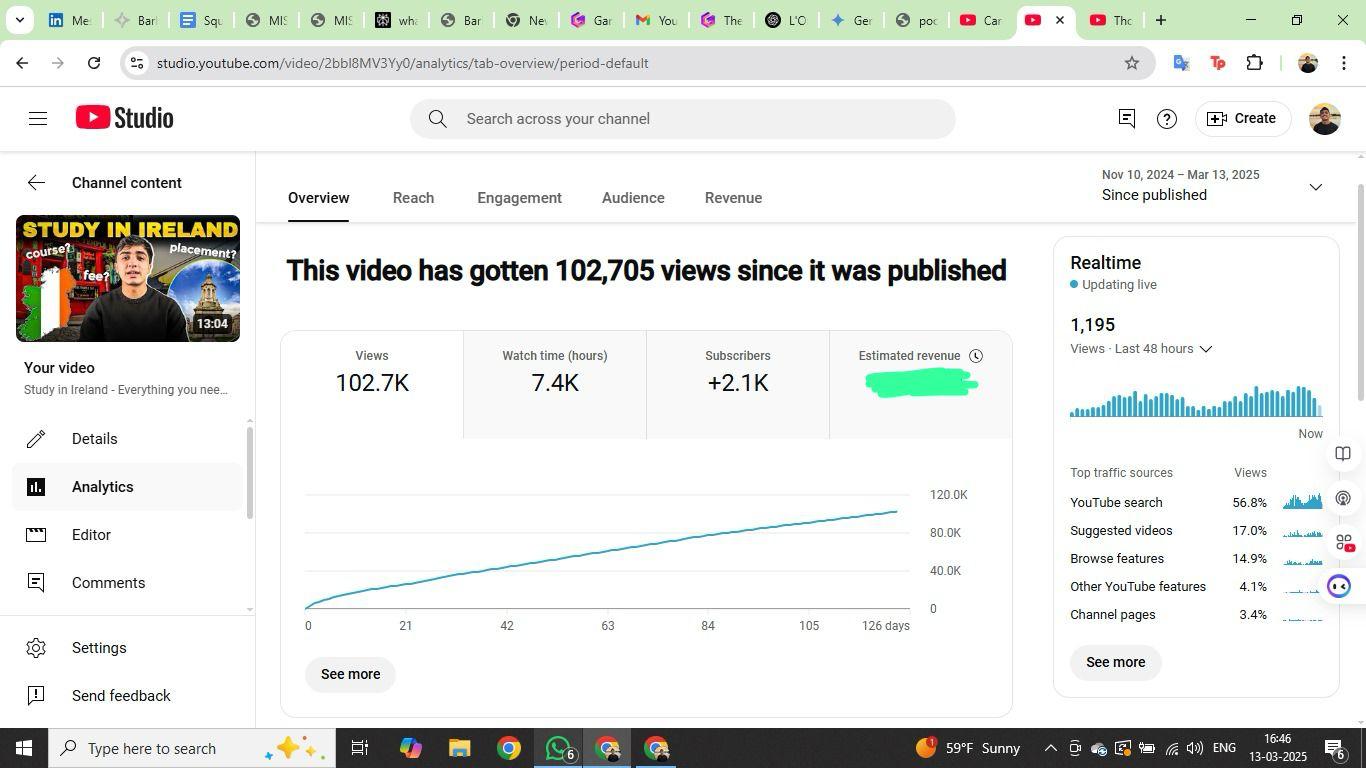
Task: Bookmark this page with star icon
Action: pos(1131,63)
